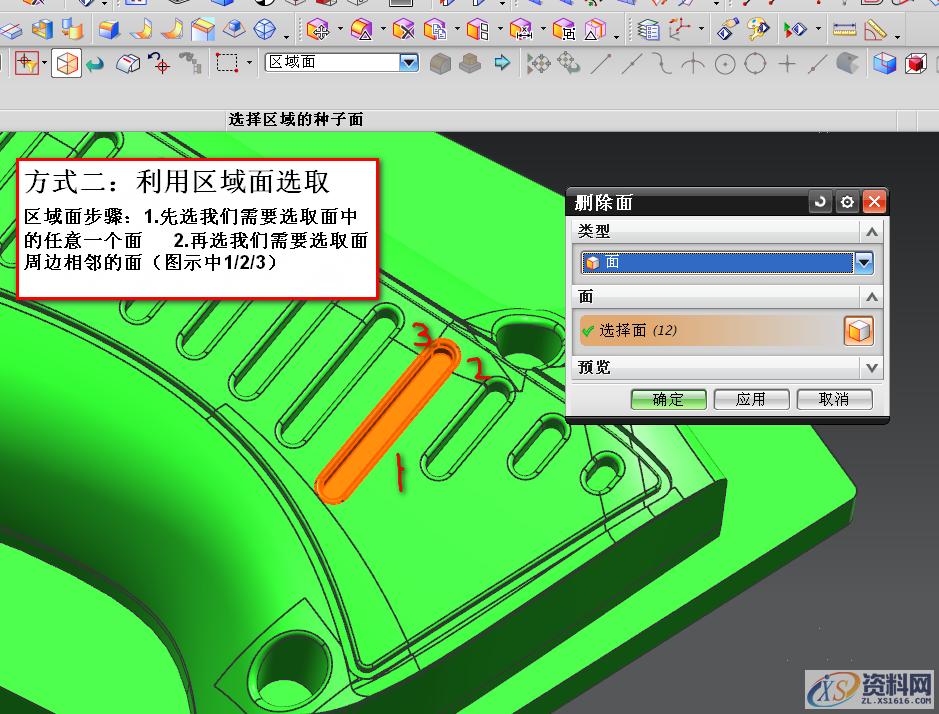This screenshot has width=939, height=714.
Task: Click the reset icon in 删除面 dialog
Action: pyautogui.click(x=820, y=202)
